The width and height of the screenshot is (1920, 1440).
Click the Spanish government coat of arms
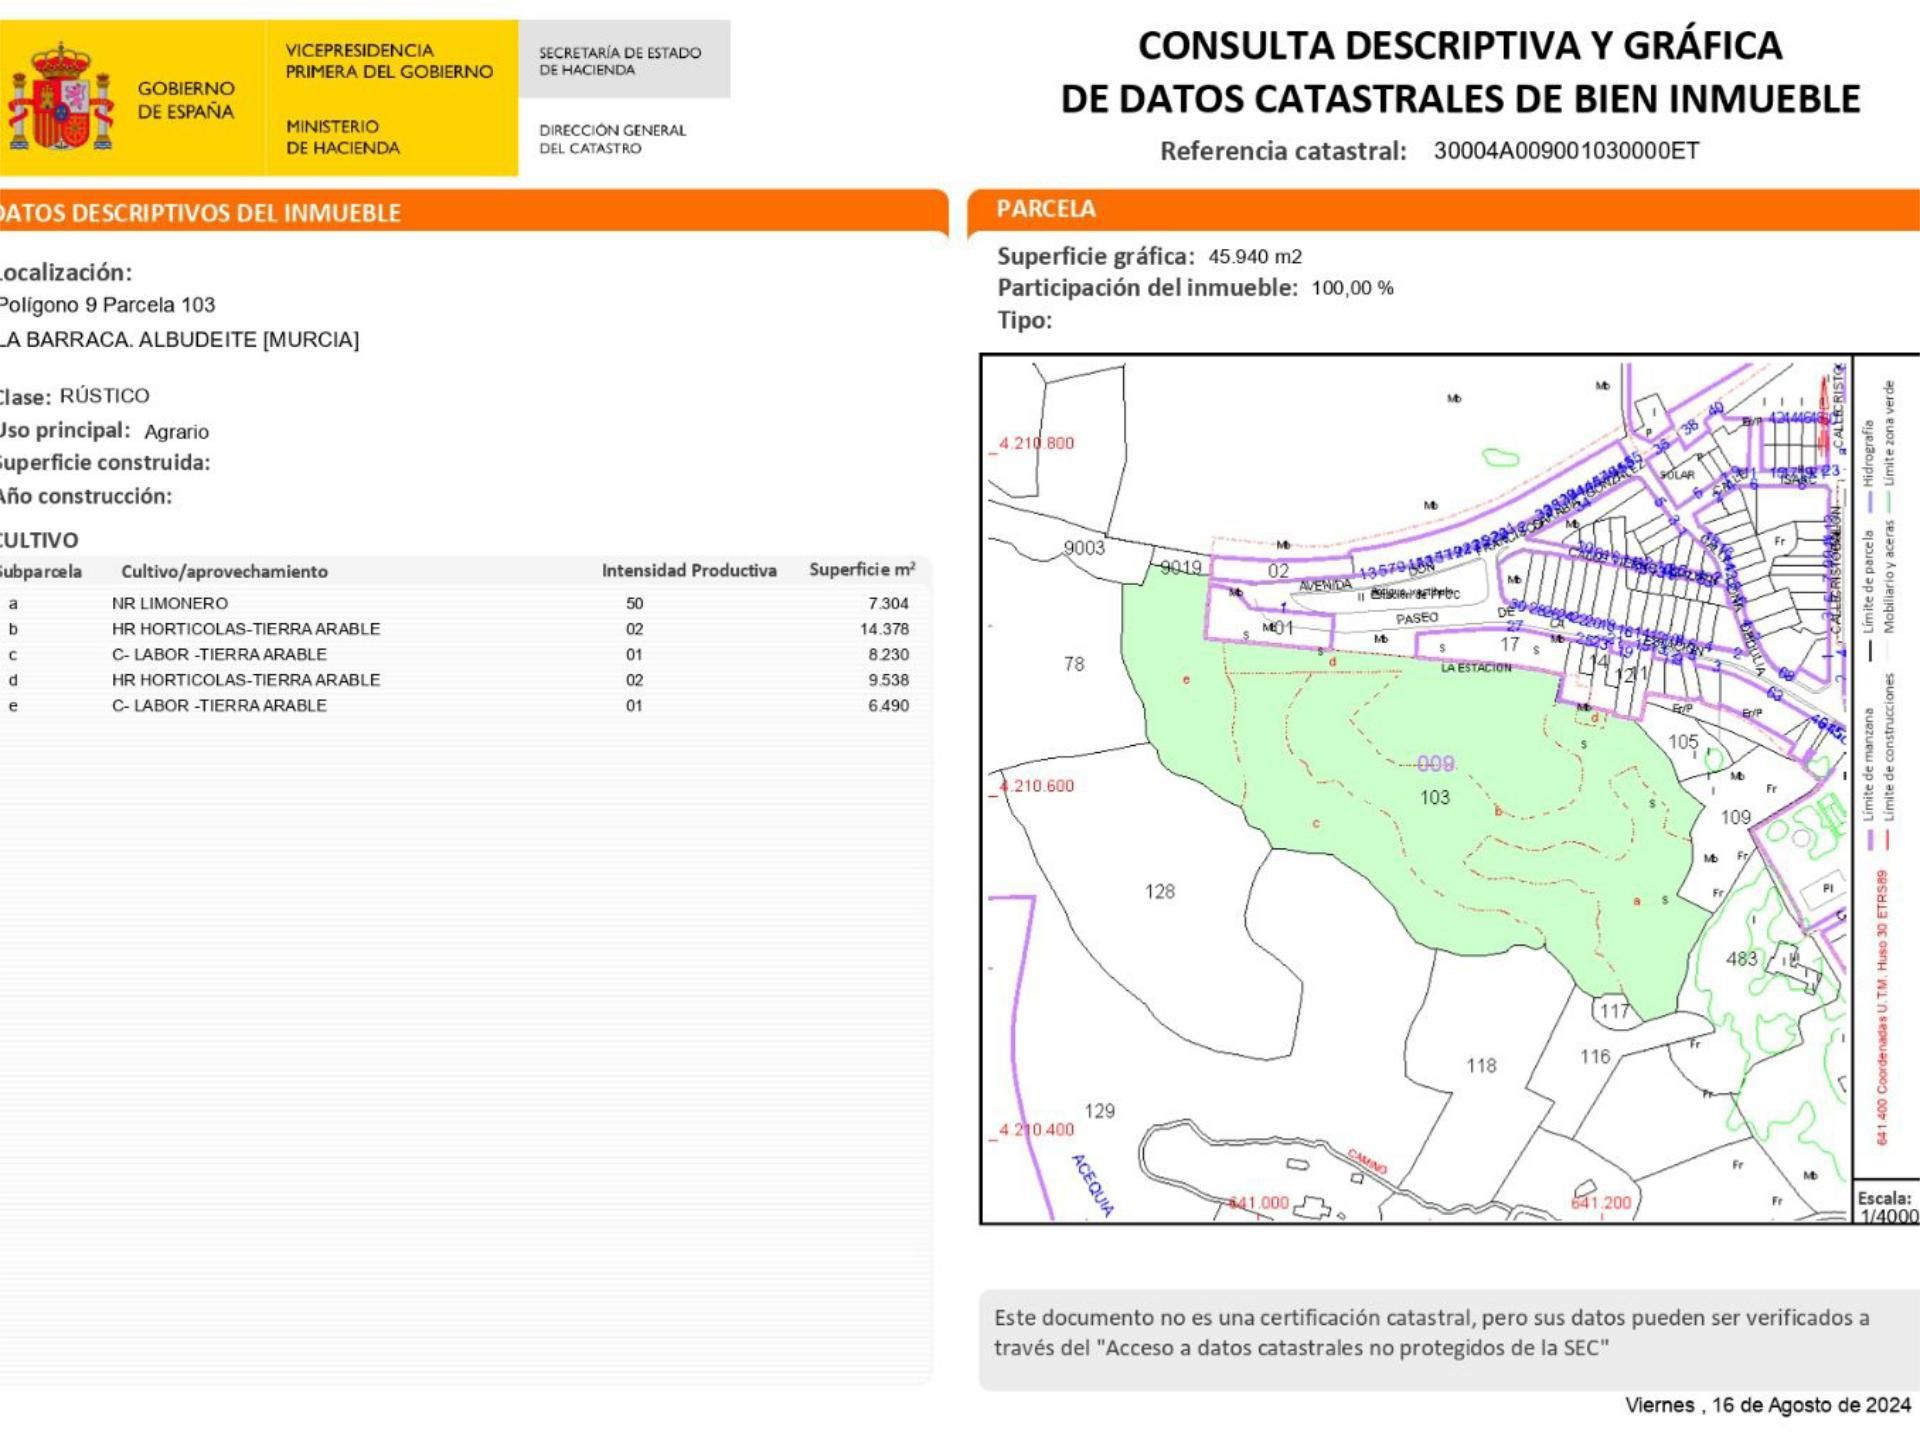pos(60,98)
